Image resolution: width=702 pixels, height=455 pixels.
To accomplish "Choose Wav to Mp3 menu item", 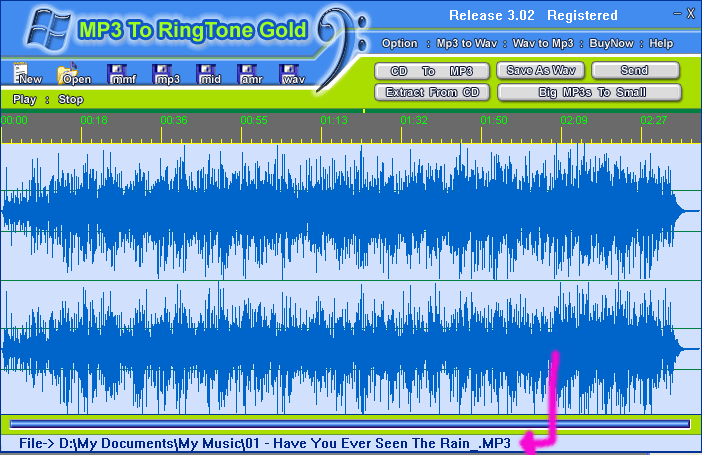I will click(543, 43).
